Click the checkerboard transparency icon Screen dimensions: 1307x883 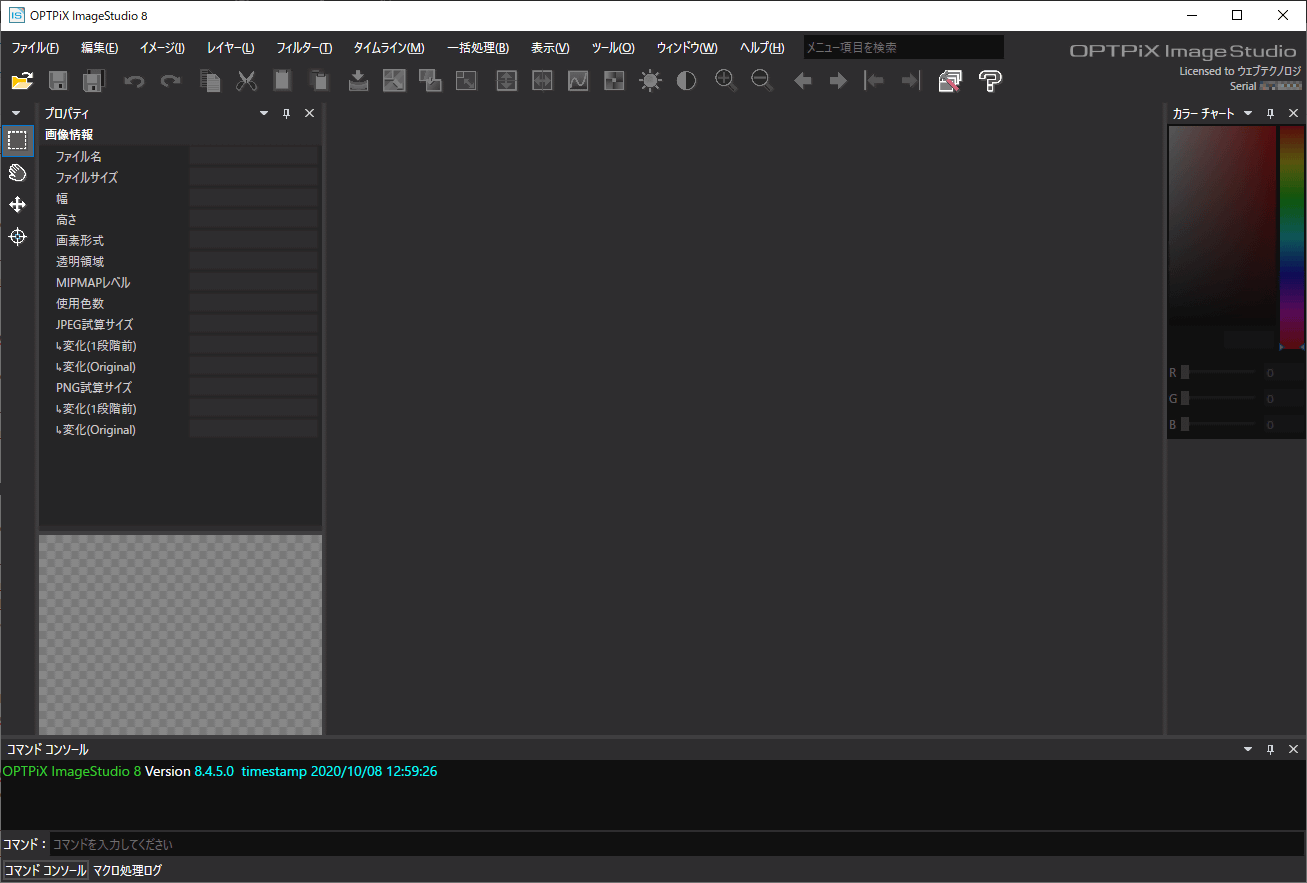[x=614, y=81]
